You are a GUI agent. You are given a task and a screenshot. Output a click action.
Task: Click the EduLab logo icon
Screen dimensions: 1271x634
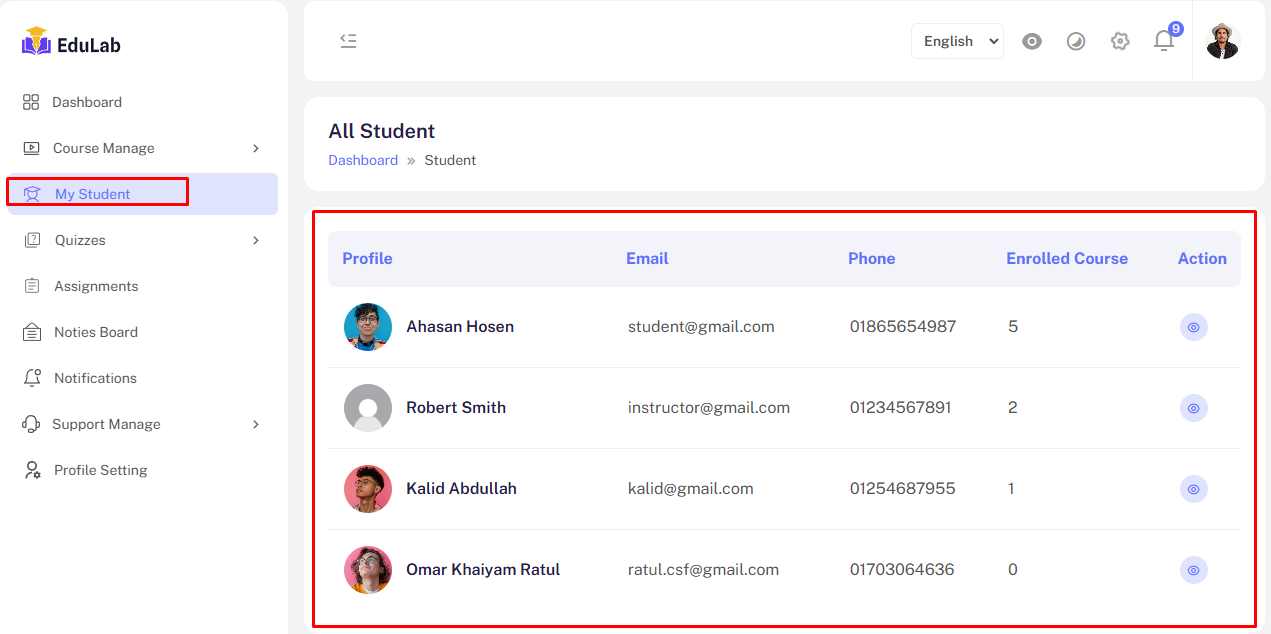(36, 42)
